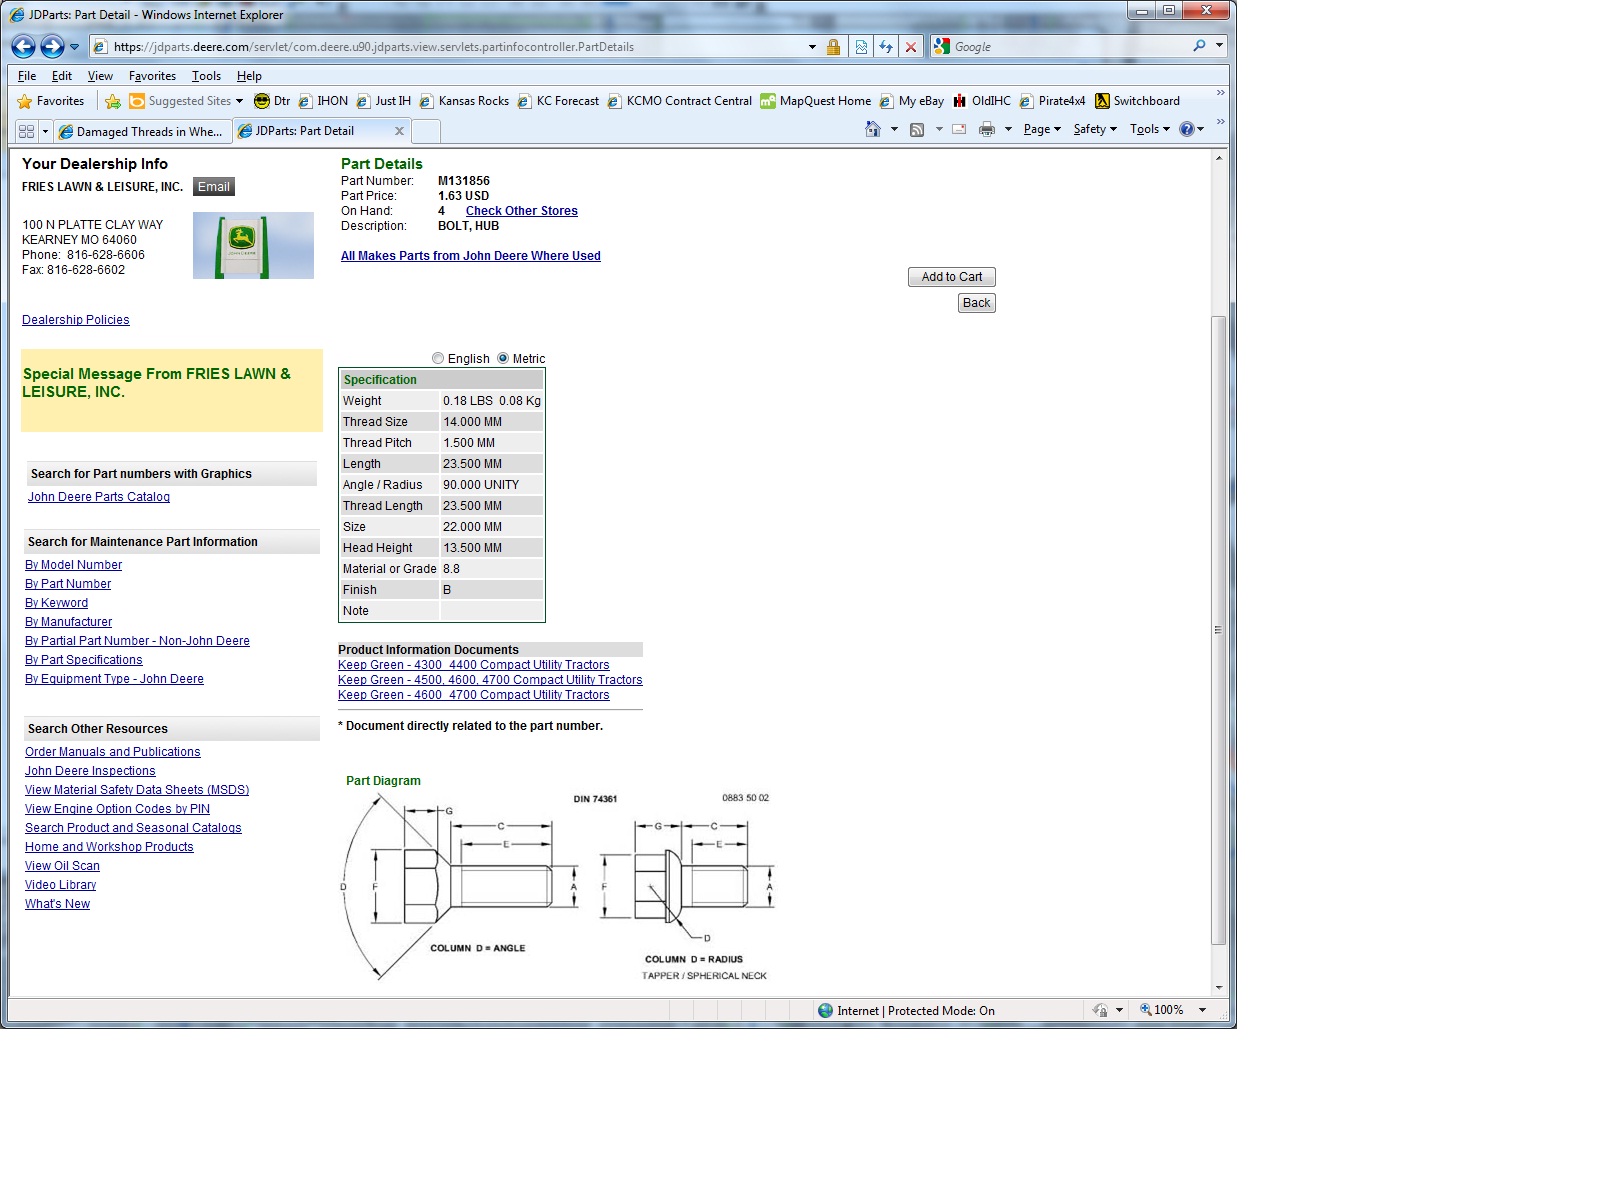1600x1200 pixels.
Task: Switch to Damaged Threads tab
Action: pos(141,131)
